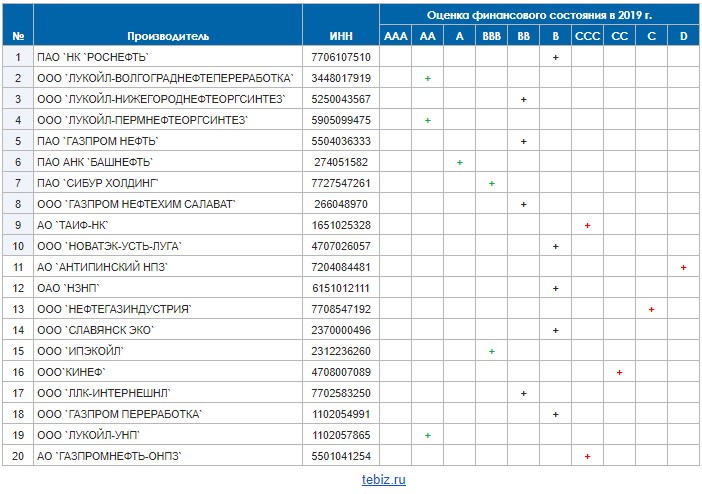Click the plus mark in РОСНЕФТЬ row
This screenshot has height=494, width=702.
(556, 57)
